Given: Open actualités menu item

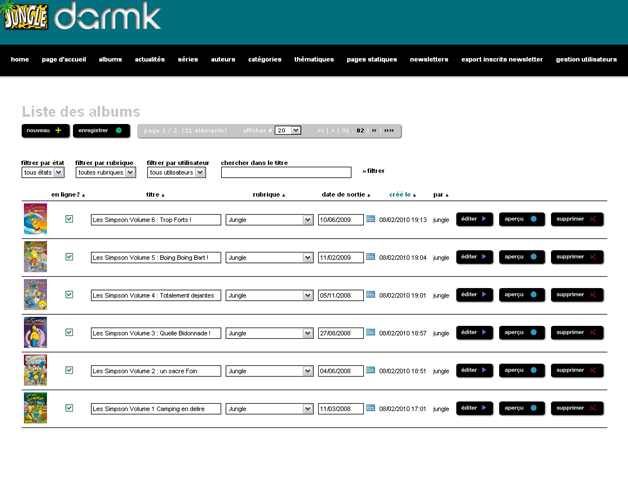Looking at the screenshot, I should pyautogui.click(x=150, y=59).
